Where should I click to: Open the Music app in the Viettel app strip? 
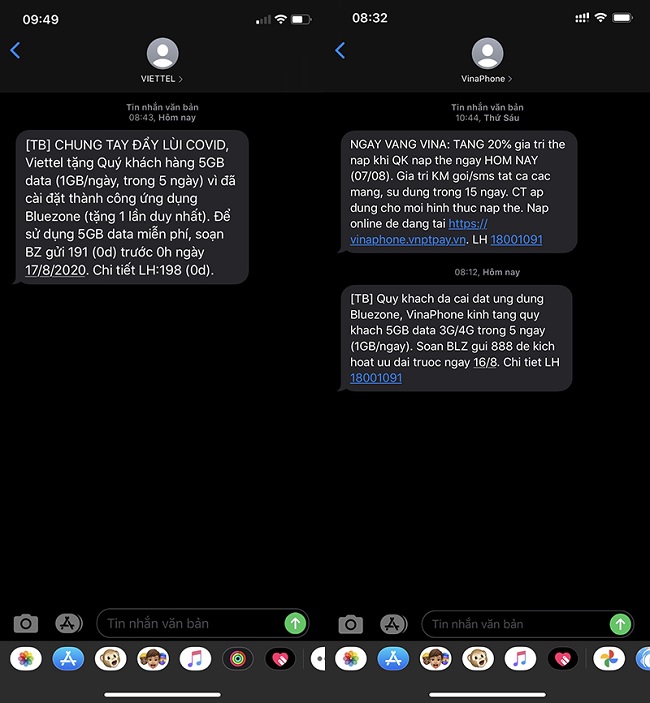click(x=195, y=659)
